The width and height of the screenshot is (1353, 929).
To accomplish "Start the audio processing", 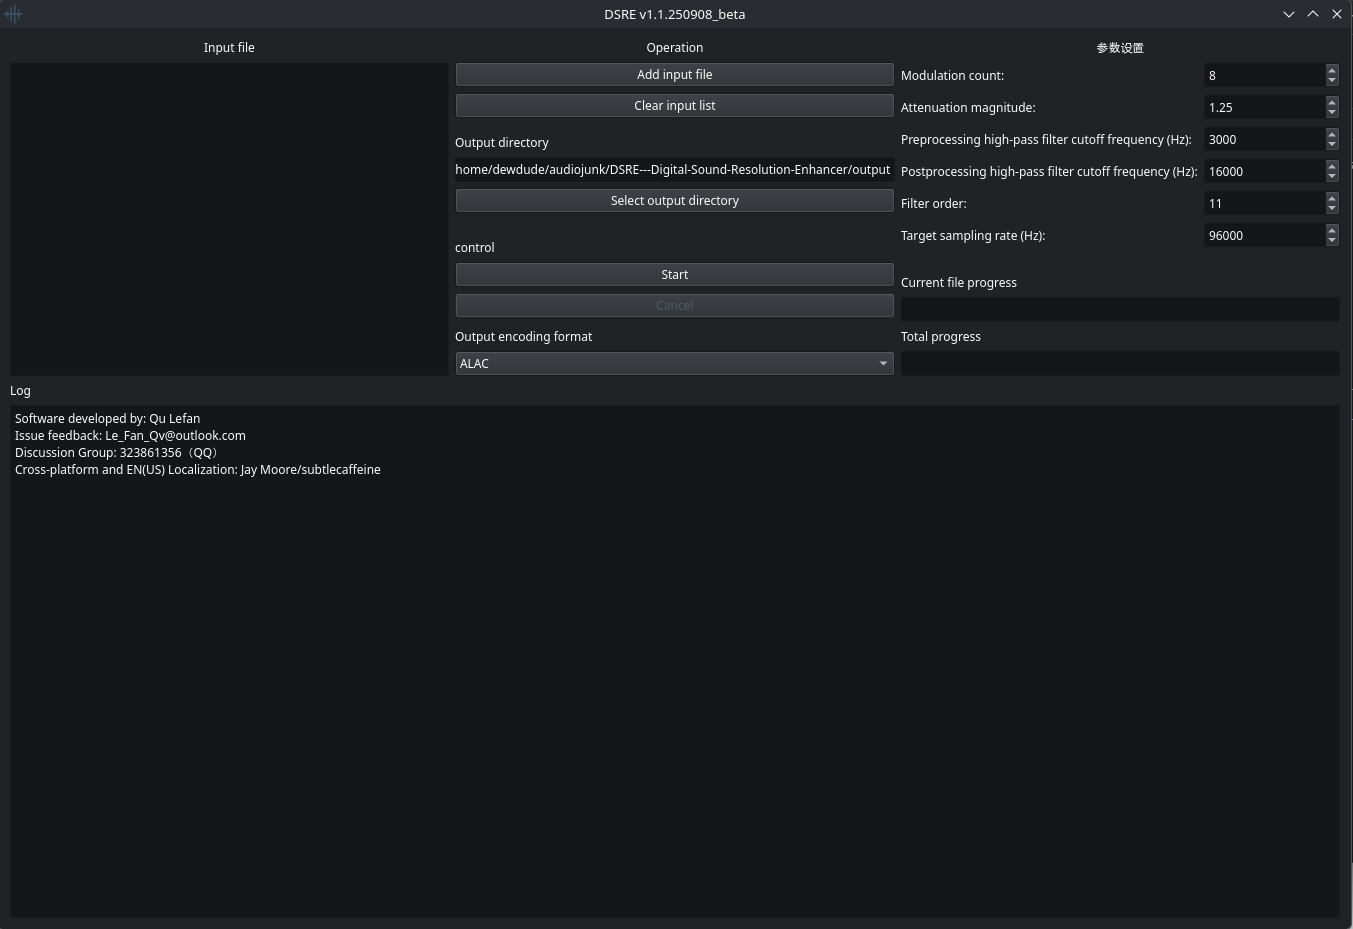I will 674,275.
